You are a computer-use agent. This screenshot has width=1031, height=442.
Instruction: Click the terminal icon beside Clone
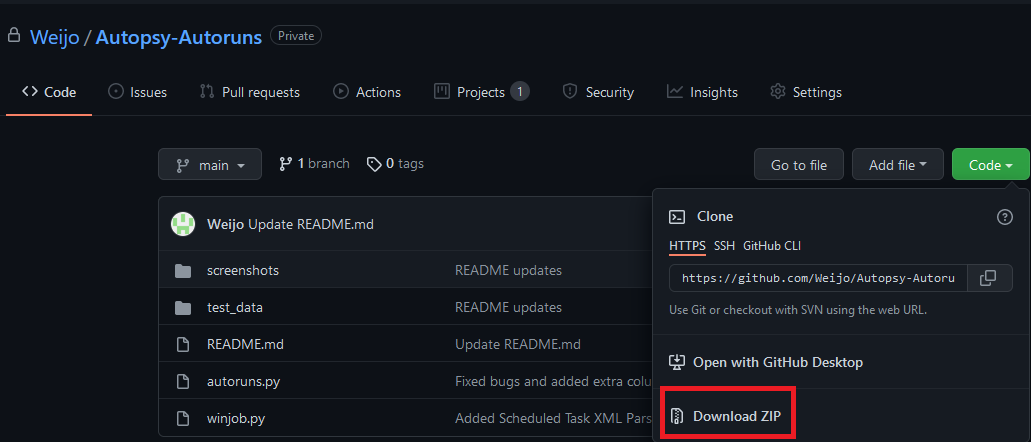pos(677,216)
